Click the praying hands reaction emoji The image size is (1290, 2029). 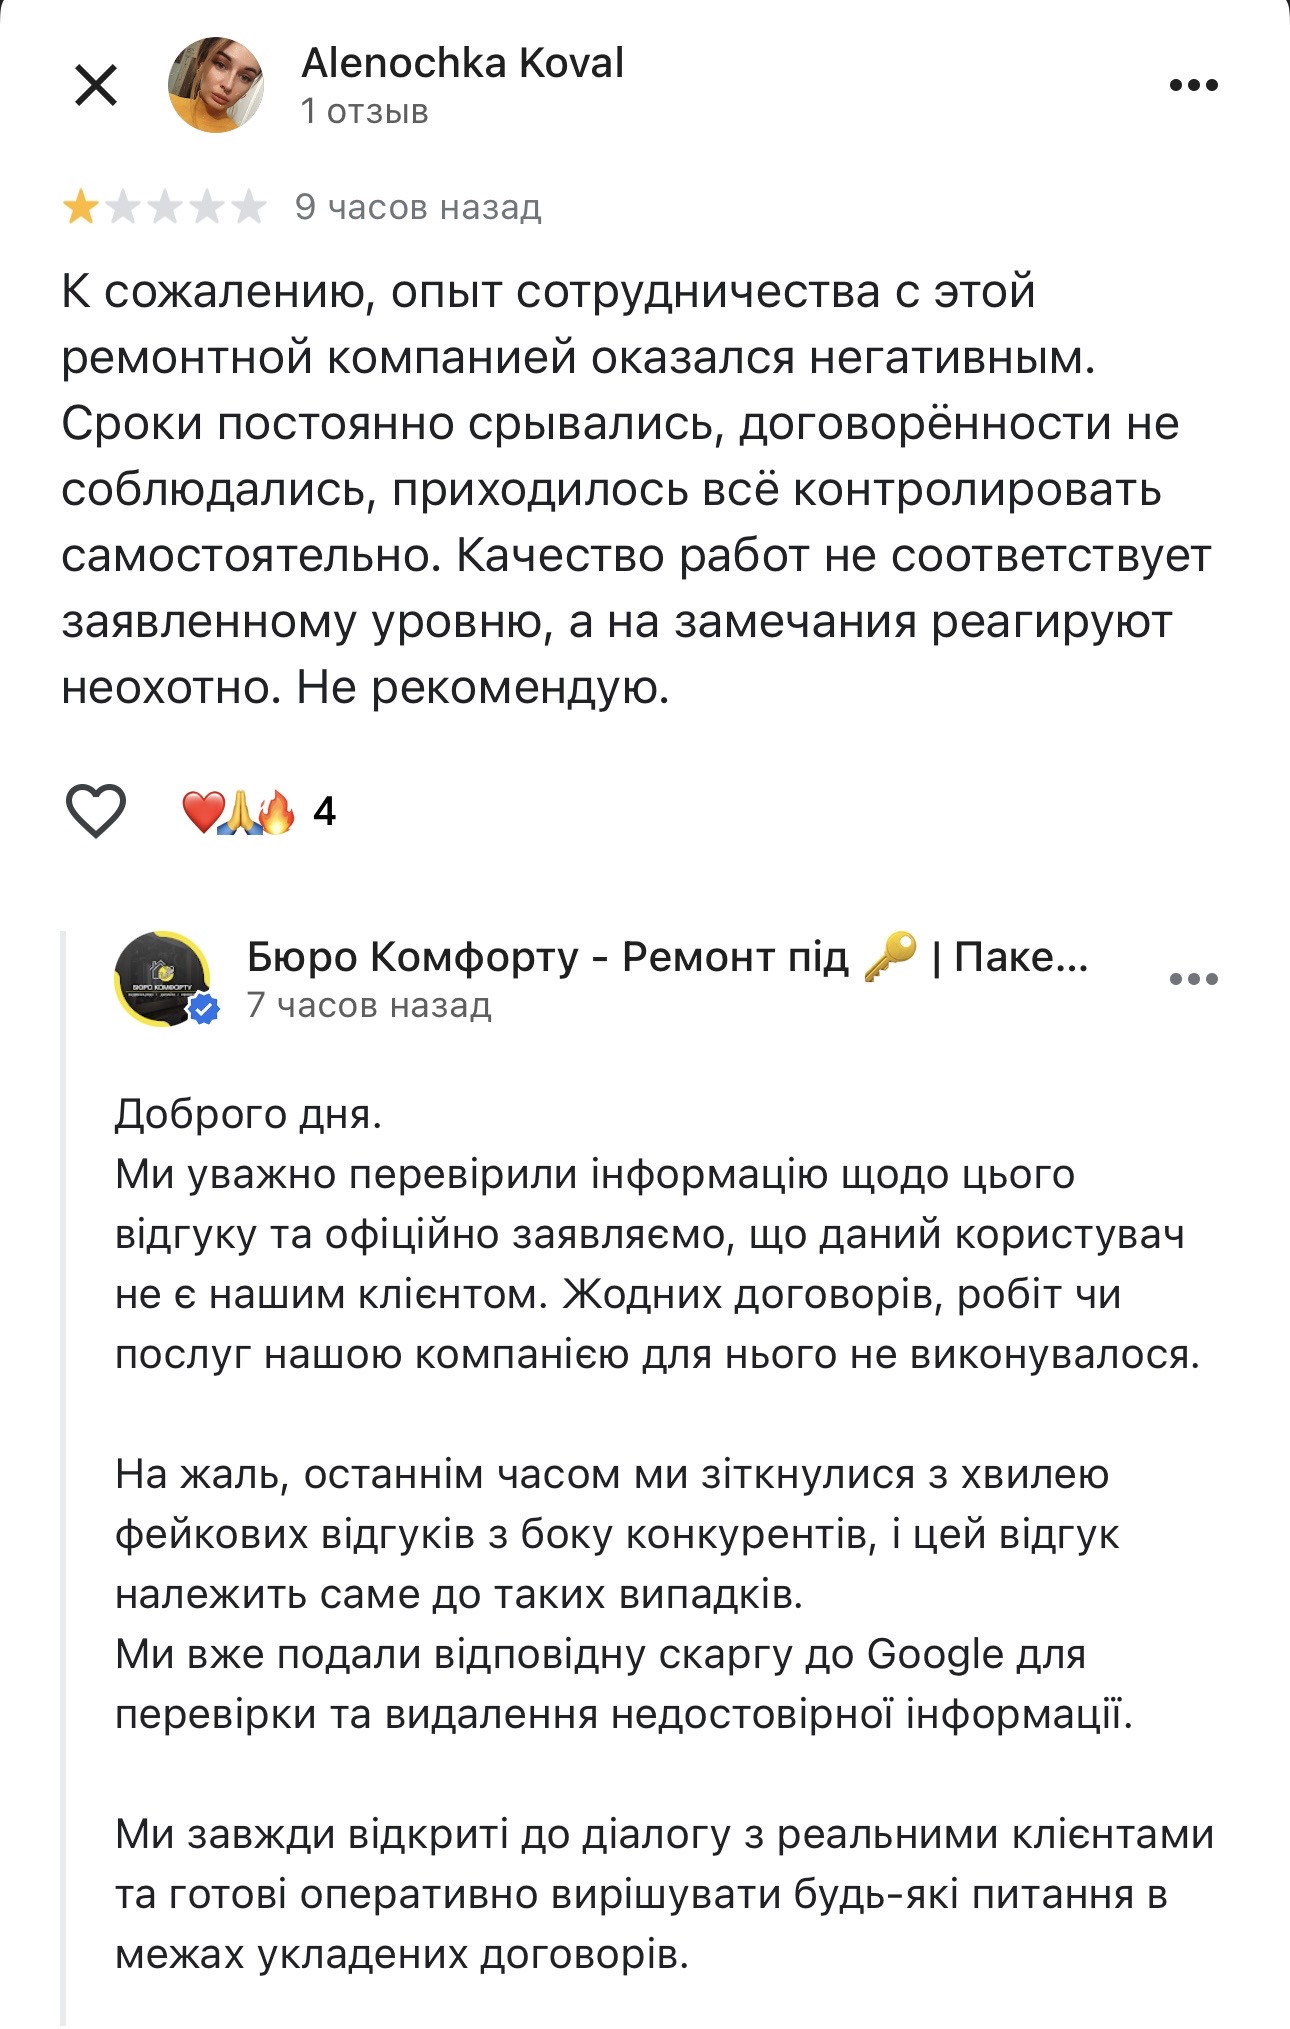[x=238, y=811]
